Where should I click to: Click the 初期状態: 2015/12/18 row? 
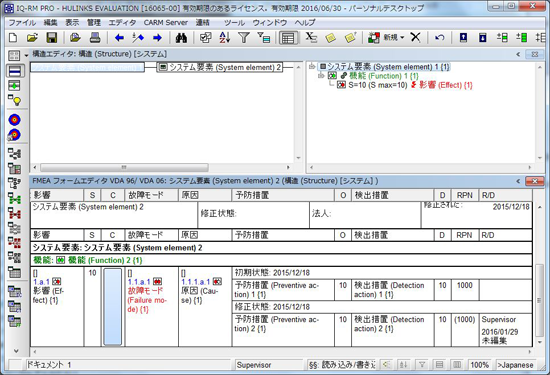point(382,273)
